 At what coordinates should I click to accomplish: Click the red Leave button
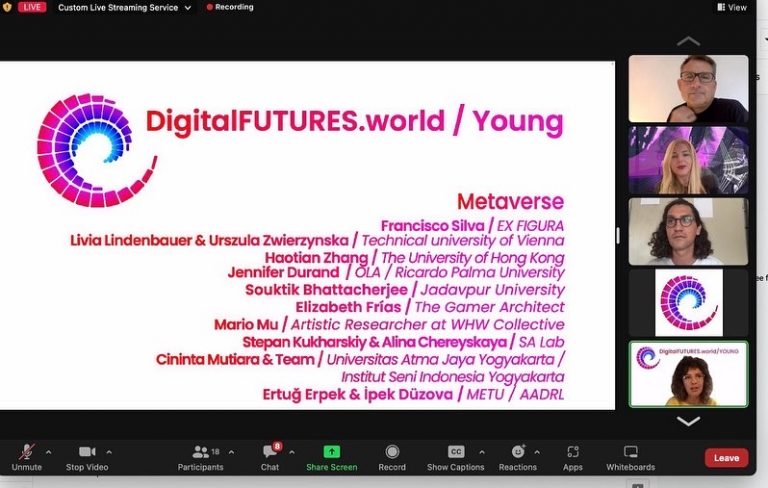coord(726,458)
